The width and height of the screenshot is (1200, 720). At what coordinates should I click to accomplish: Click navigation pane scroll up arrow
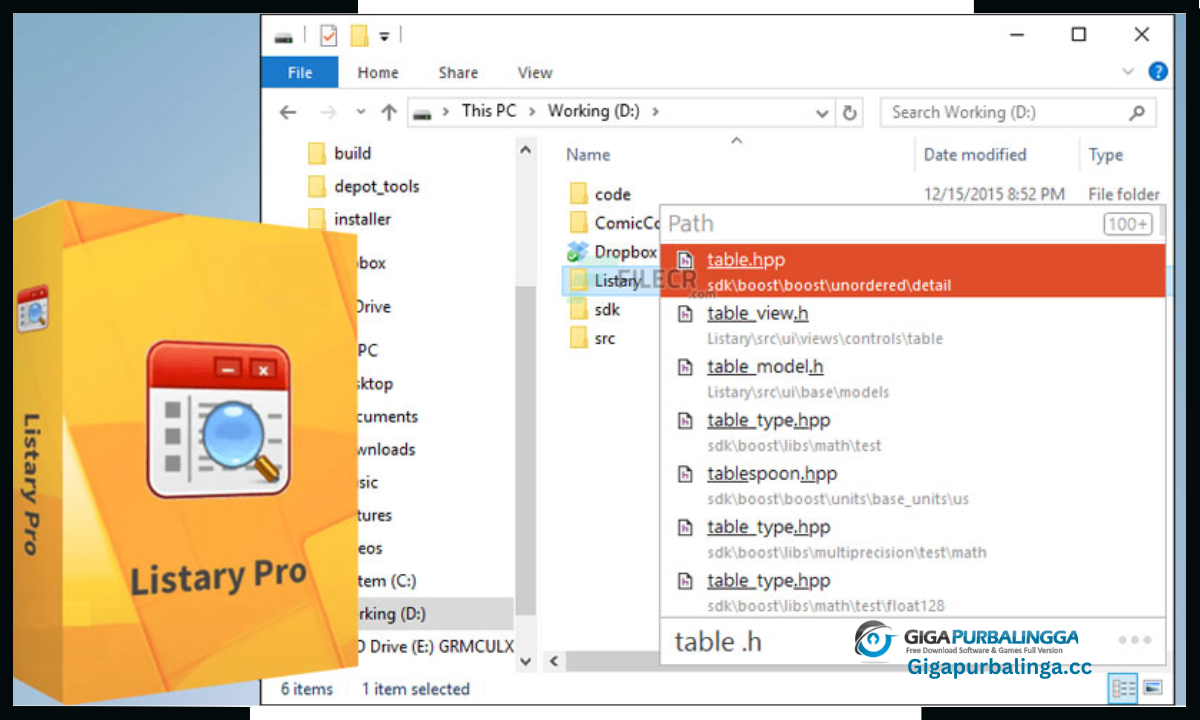(526, 150)
